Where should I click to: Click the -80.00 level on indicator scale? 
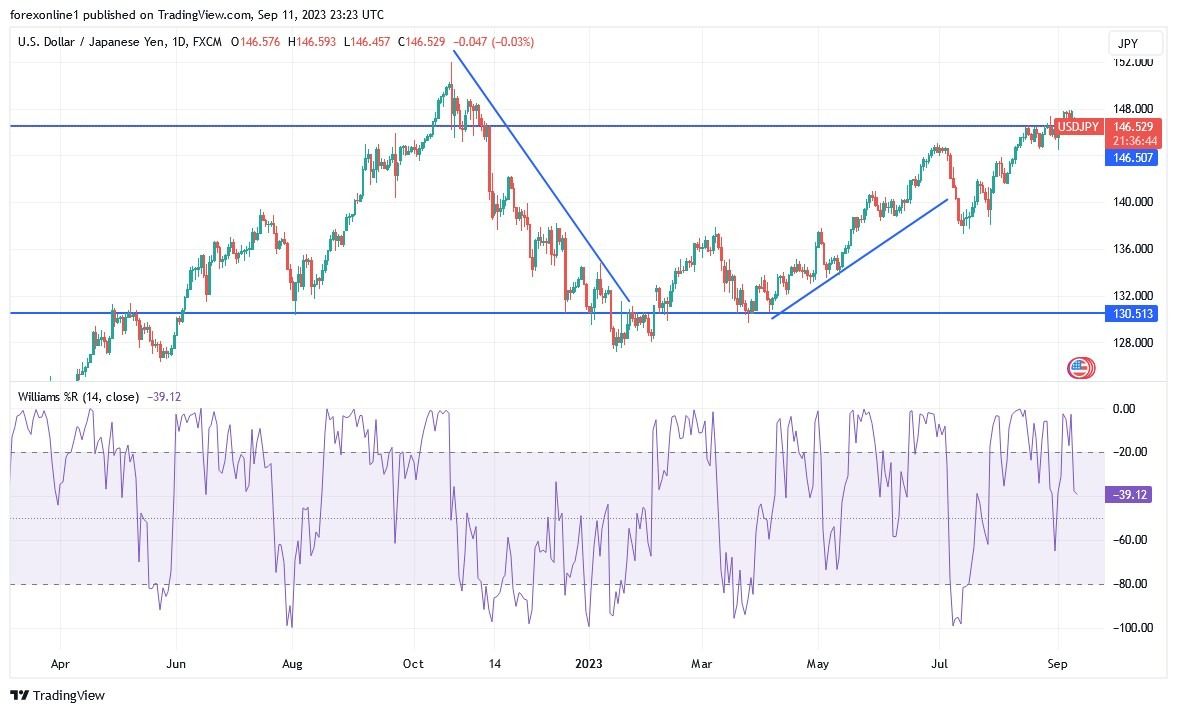[x=1130, y=584]
